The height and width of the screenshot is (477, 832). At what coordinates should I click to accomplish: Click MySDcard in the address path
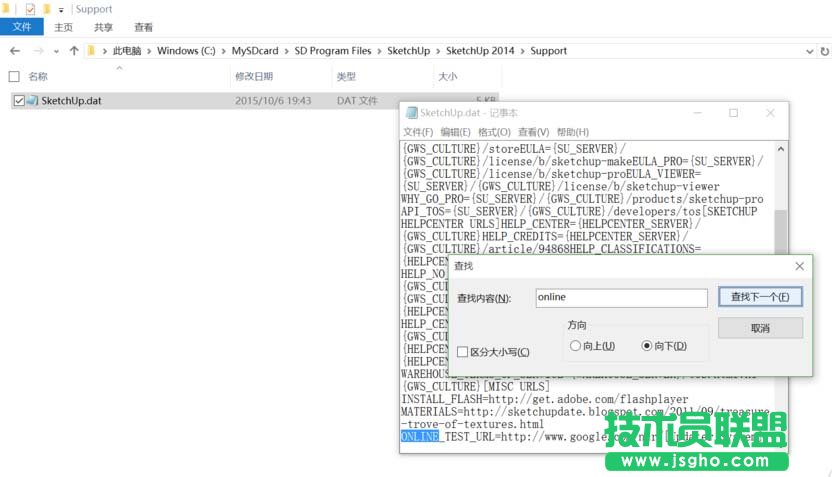(x=255, y=51)
